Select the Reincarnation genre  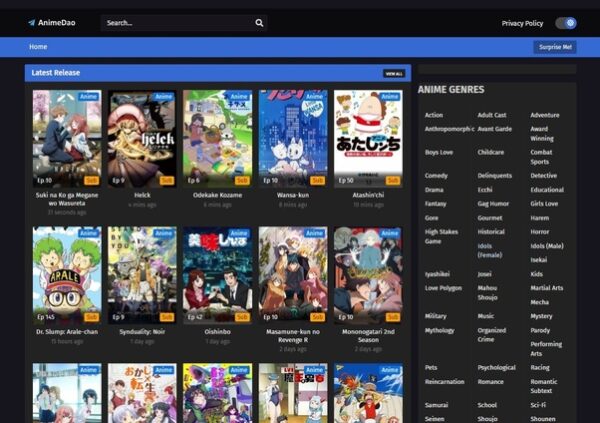point(444,382)
